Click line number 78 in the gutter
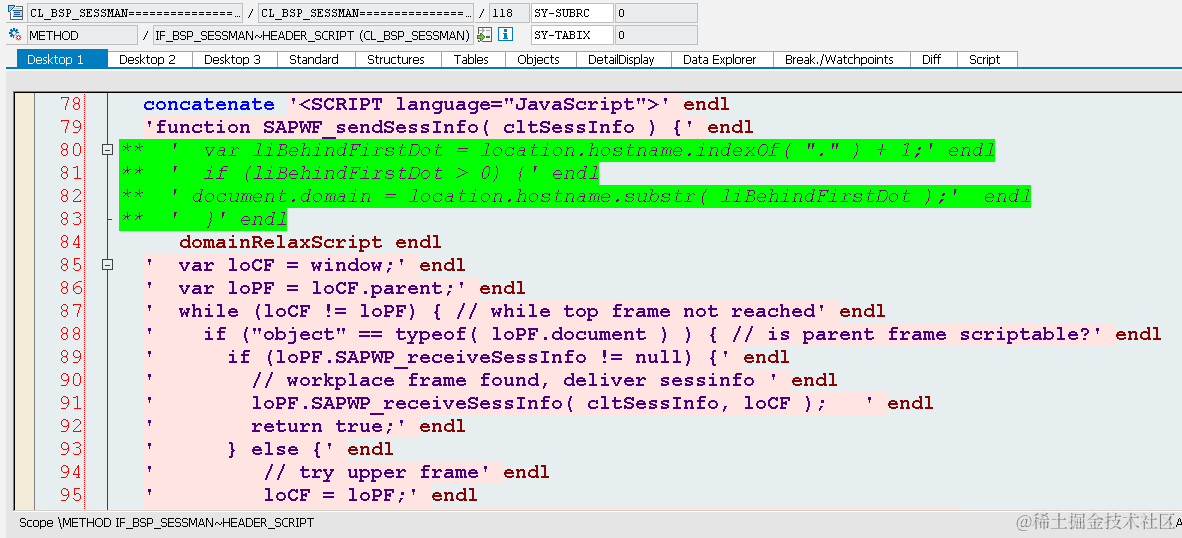 pos(69,104)
